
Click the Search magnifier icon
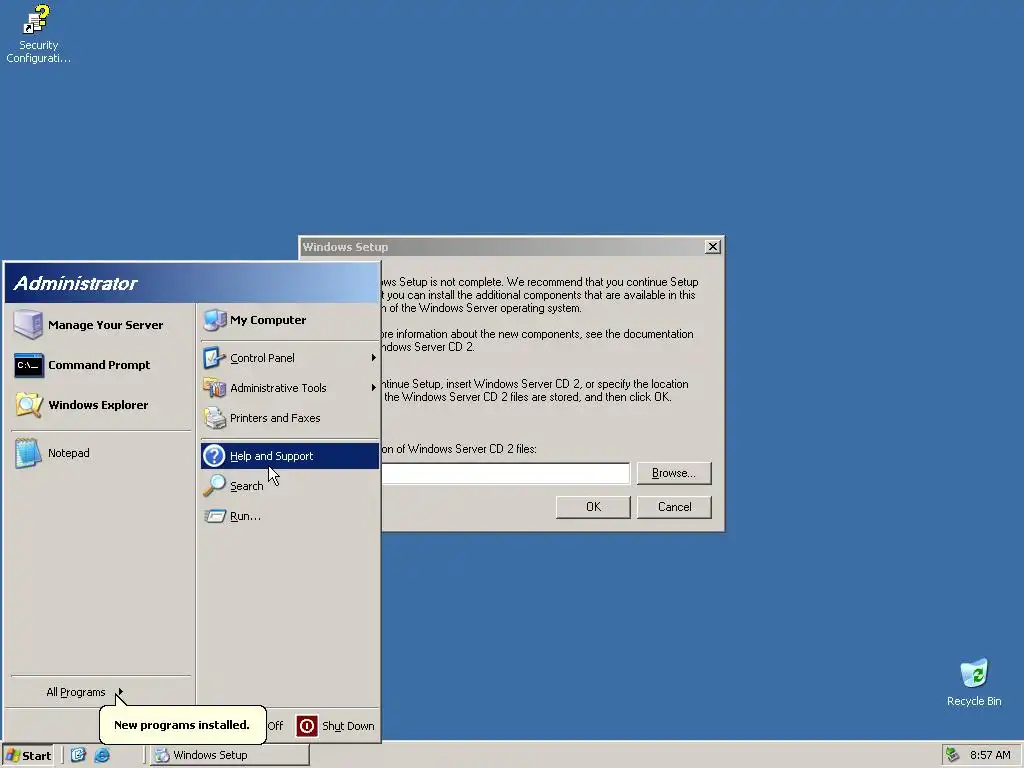click(214, 486)
